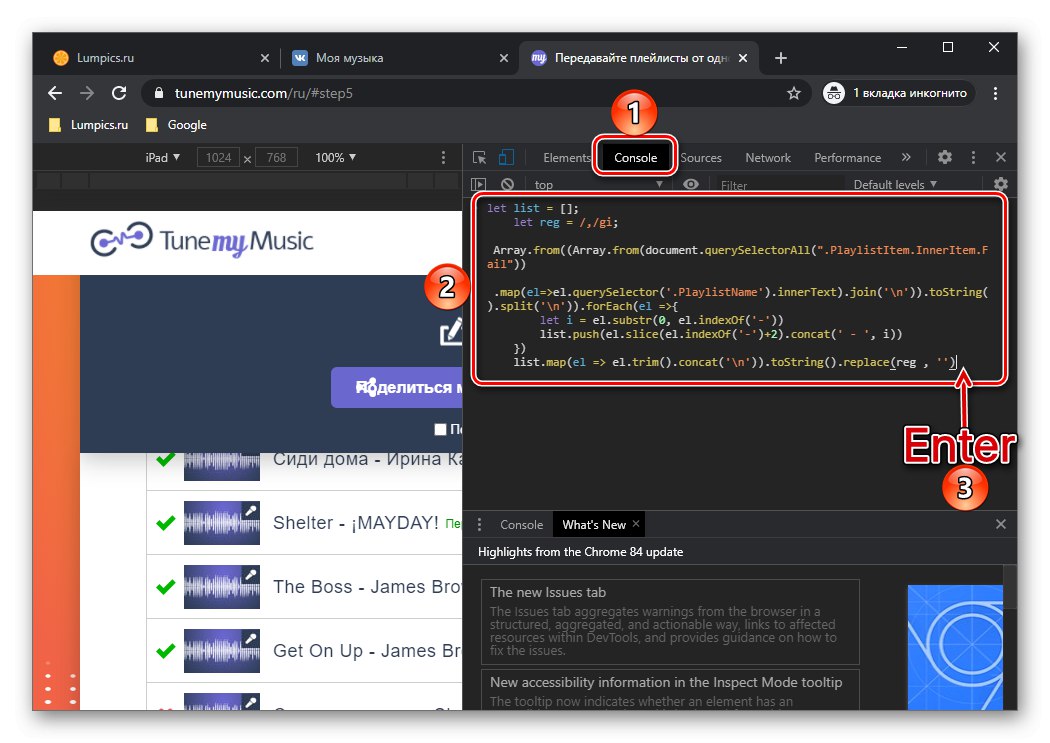This screenshot has height=743, width=1050.
Task: Open the iPad device preset dropdown
Action: [x=162, y=157]
